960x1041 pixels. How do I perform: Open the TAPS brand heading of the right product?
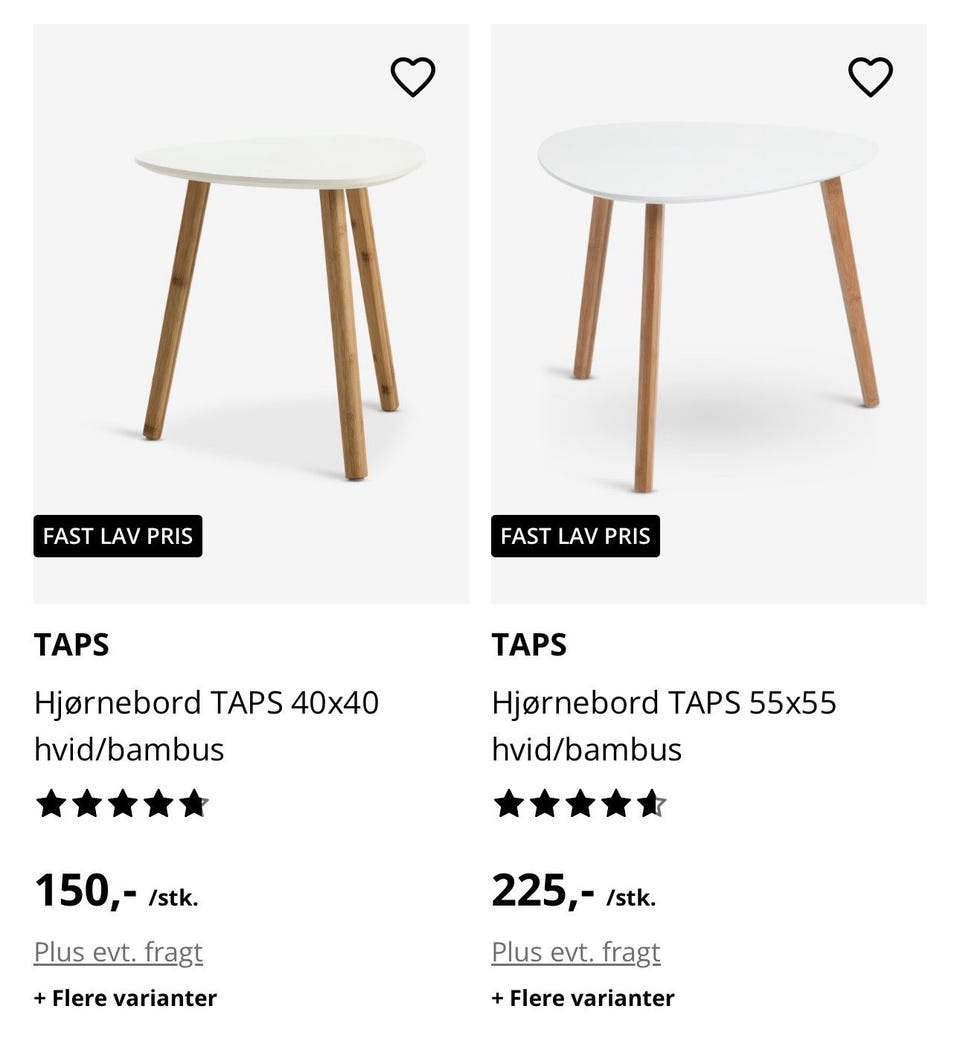[529, 645]
